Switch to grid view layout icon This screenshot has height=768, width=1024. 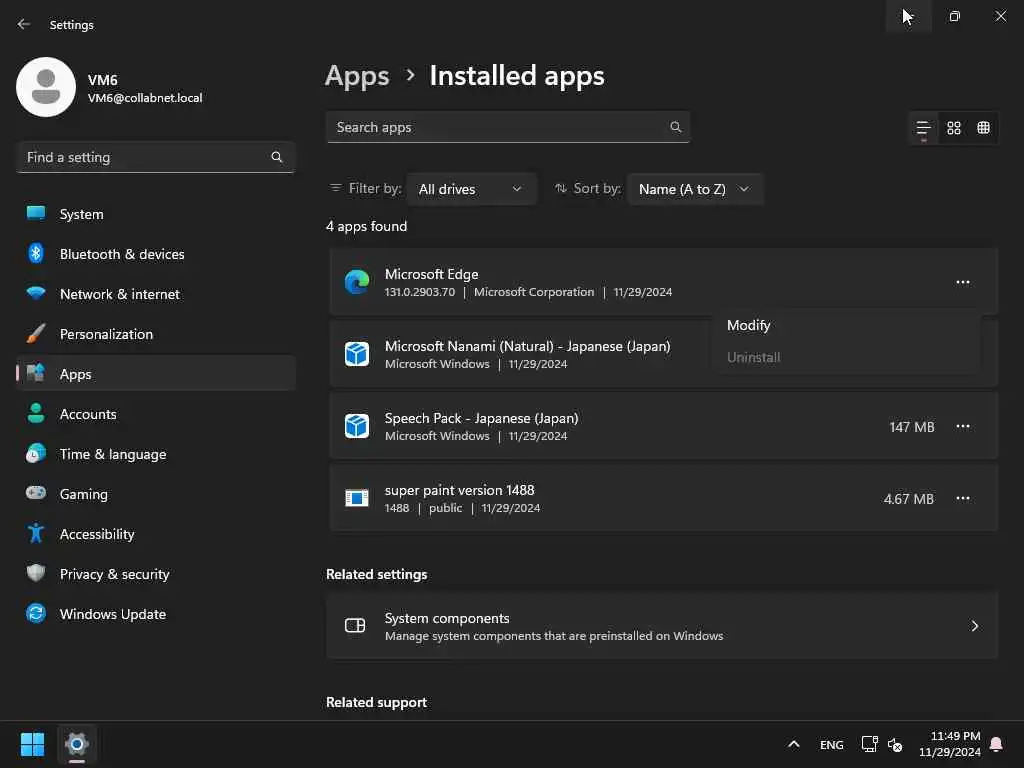click(954, 128)
